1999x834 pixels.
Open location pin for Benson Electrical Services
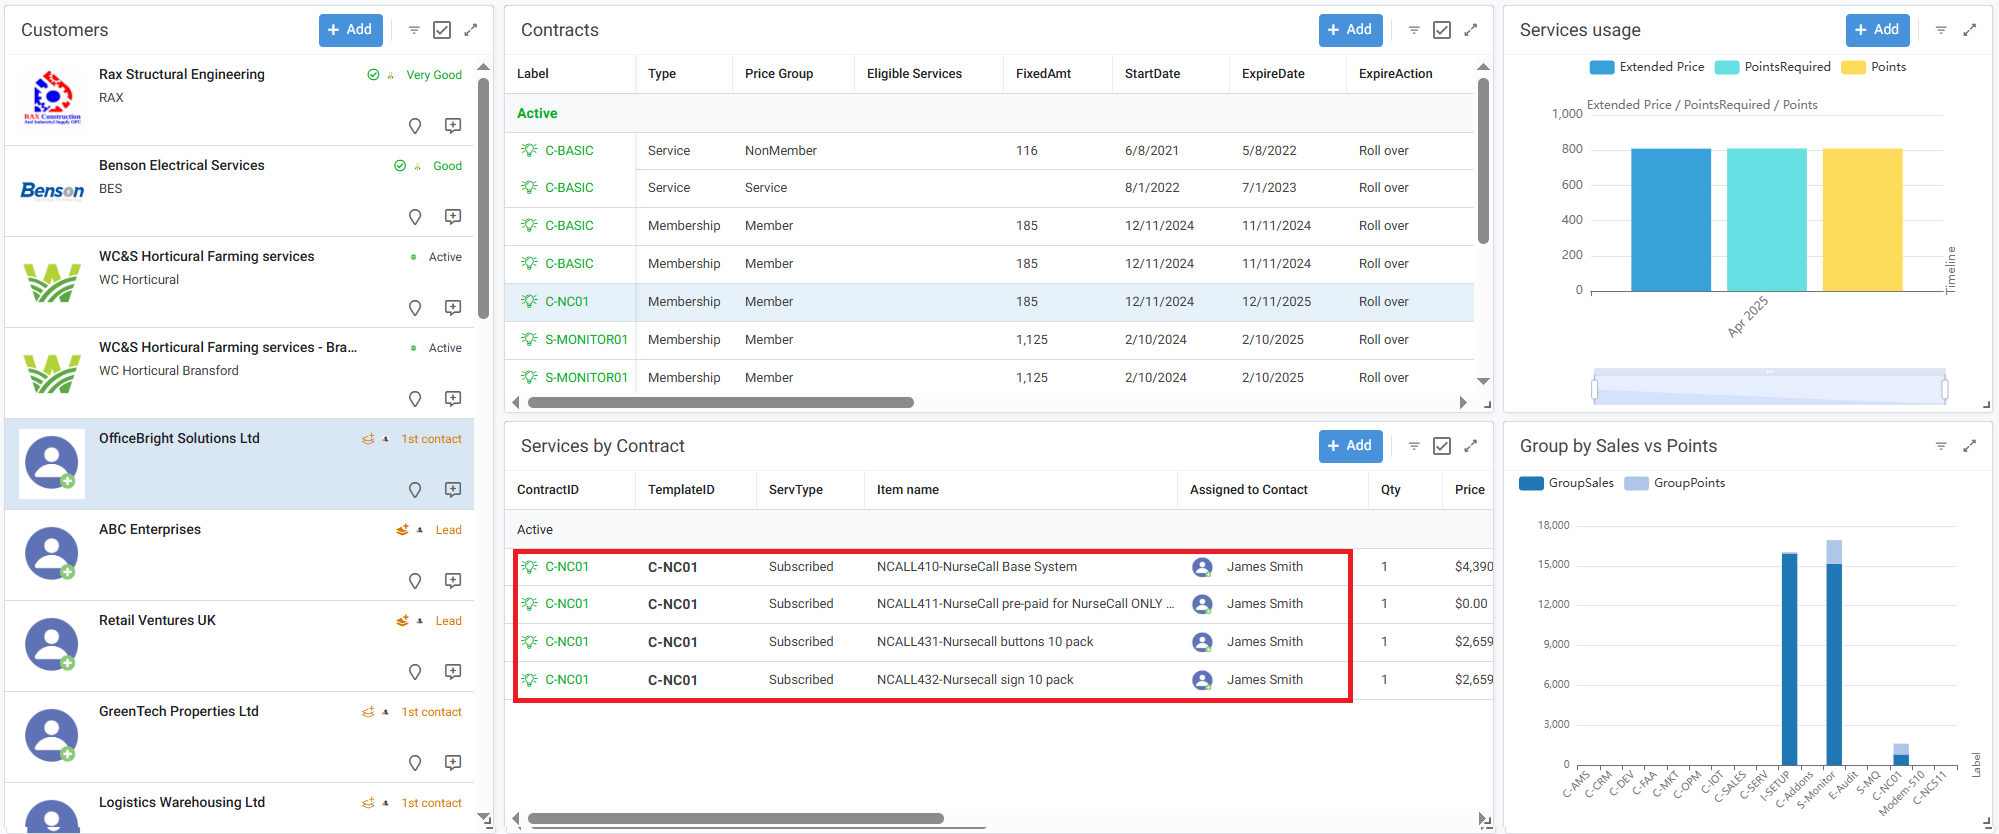tap(415, 217)
